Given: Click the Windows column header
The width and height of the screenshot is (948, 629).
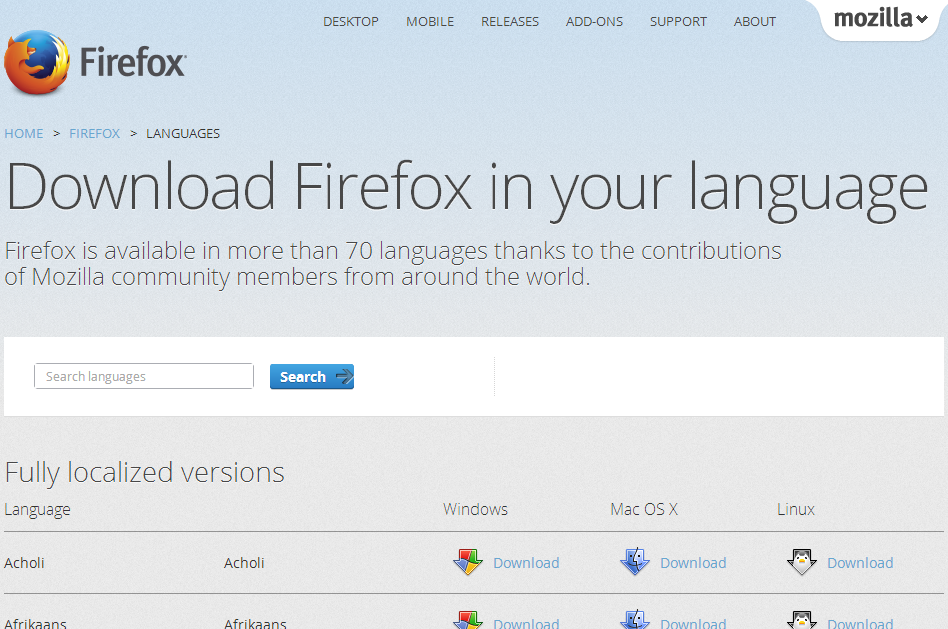Looking at the screenshot, I should [x=475, y=509].
